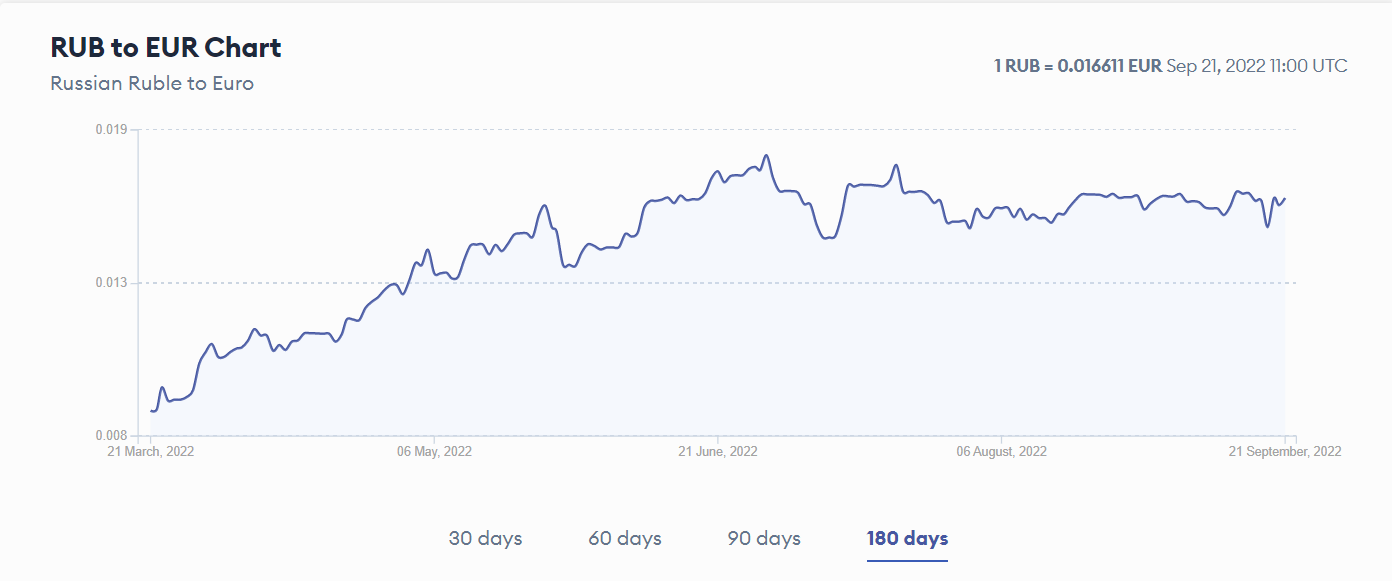Click the 0.008 y-axis label
1392x581 pixels.
click(x=110, y=436)
